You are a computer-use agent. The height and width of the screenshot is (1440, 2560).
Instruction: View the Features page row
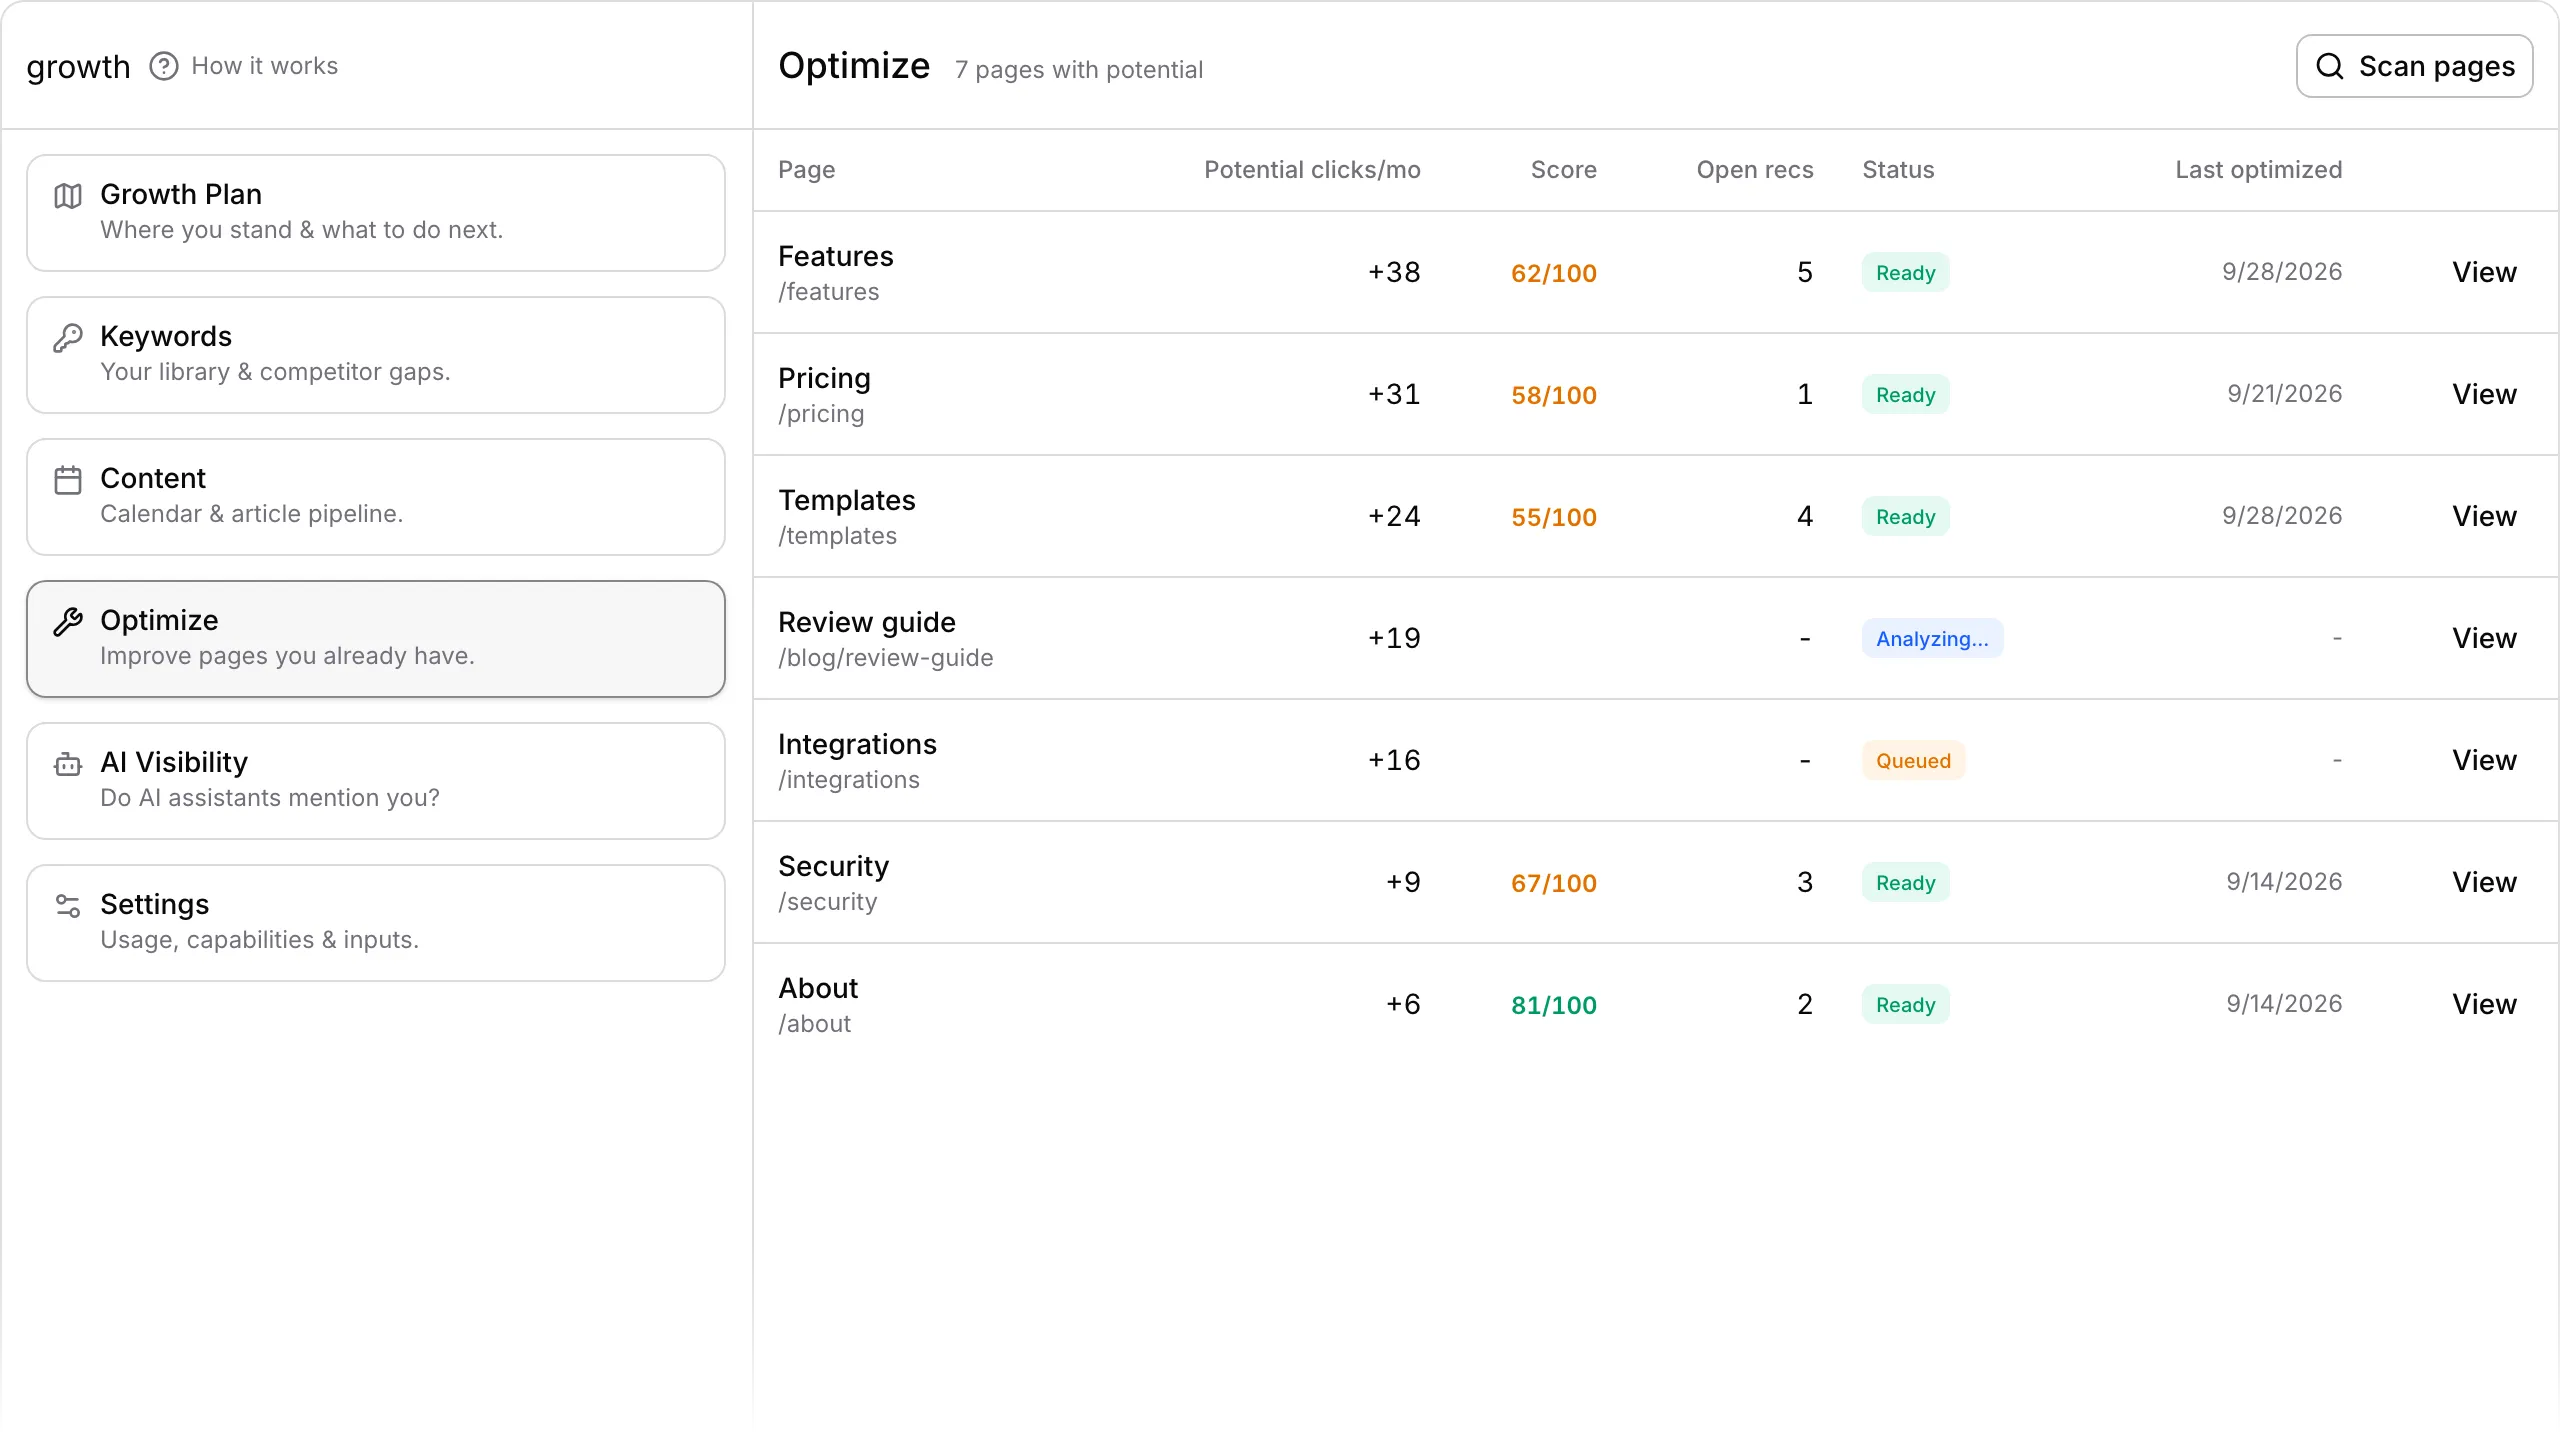click(x=2484, y=272)
